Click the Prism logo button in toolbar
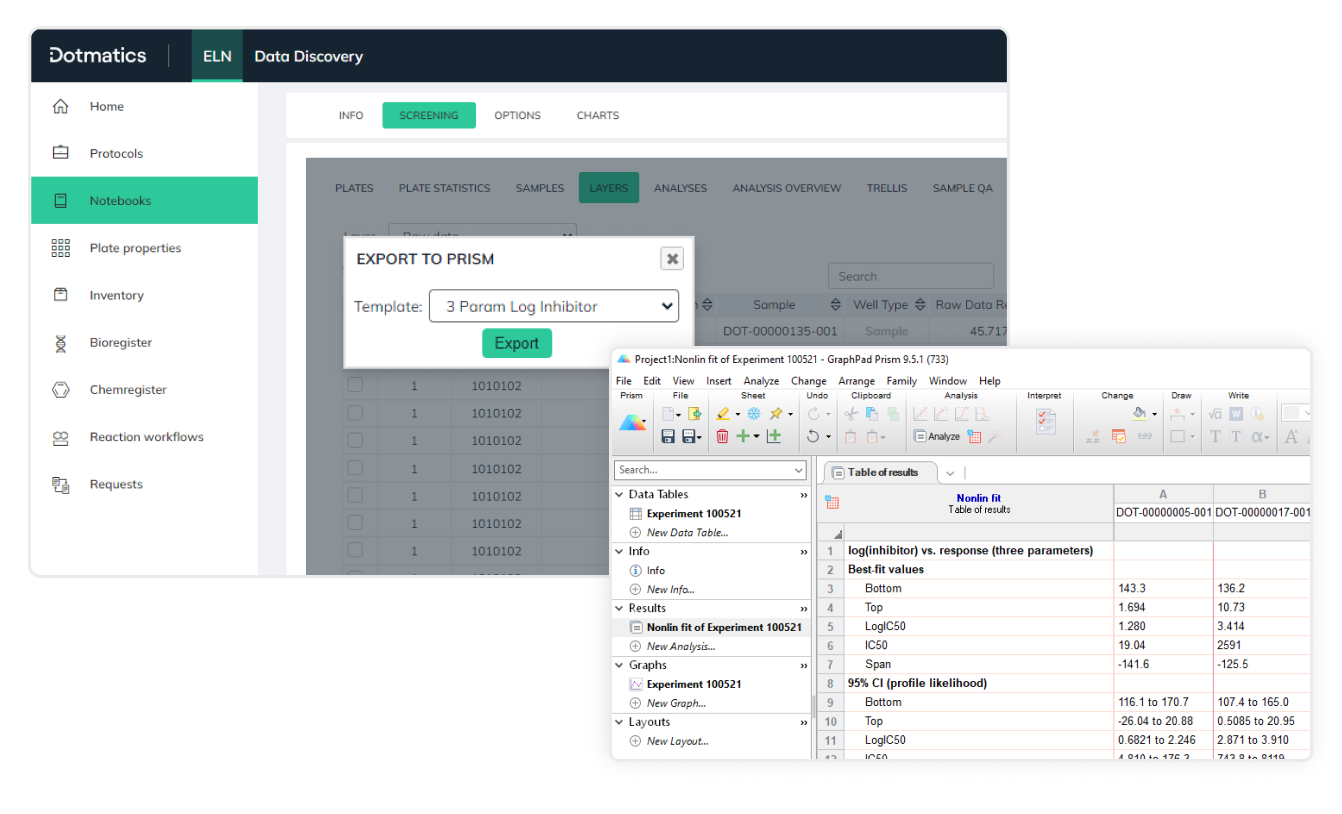The image size is (1342, 814). [x=632, y=423]
